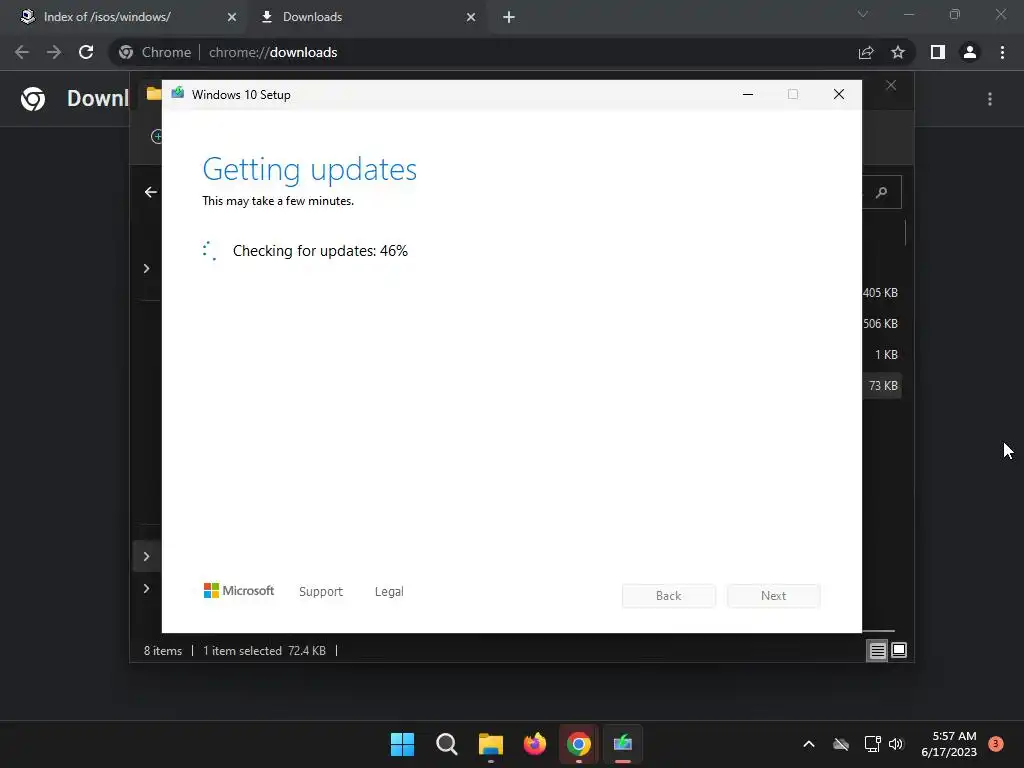Select the file sized 506 KB

point(880,323)
